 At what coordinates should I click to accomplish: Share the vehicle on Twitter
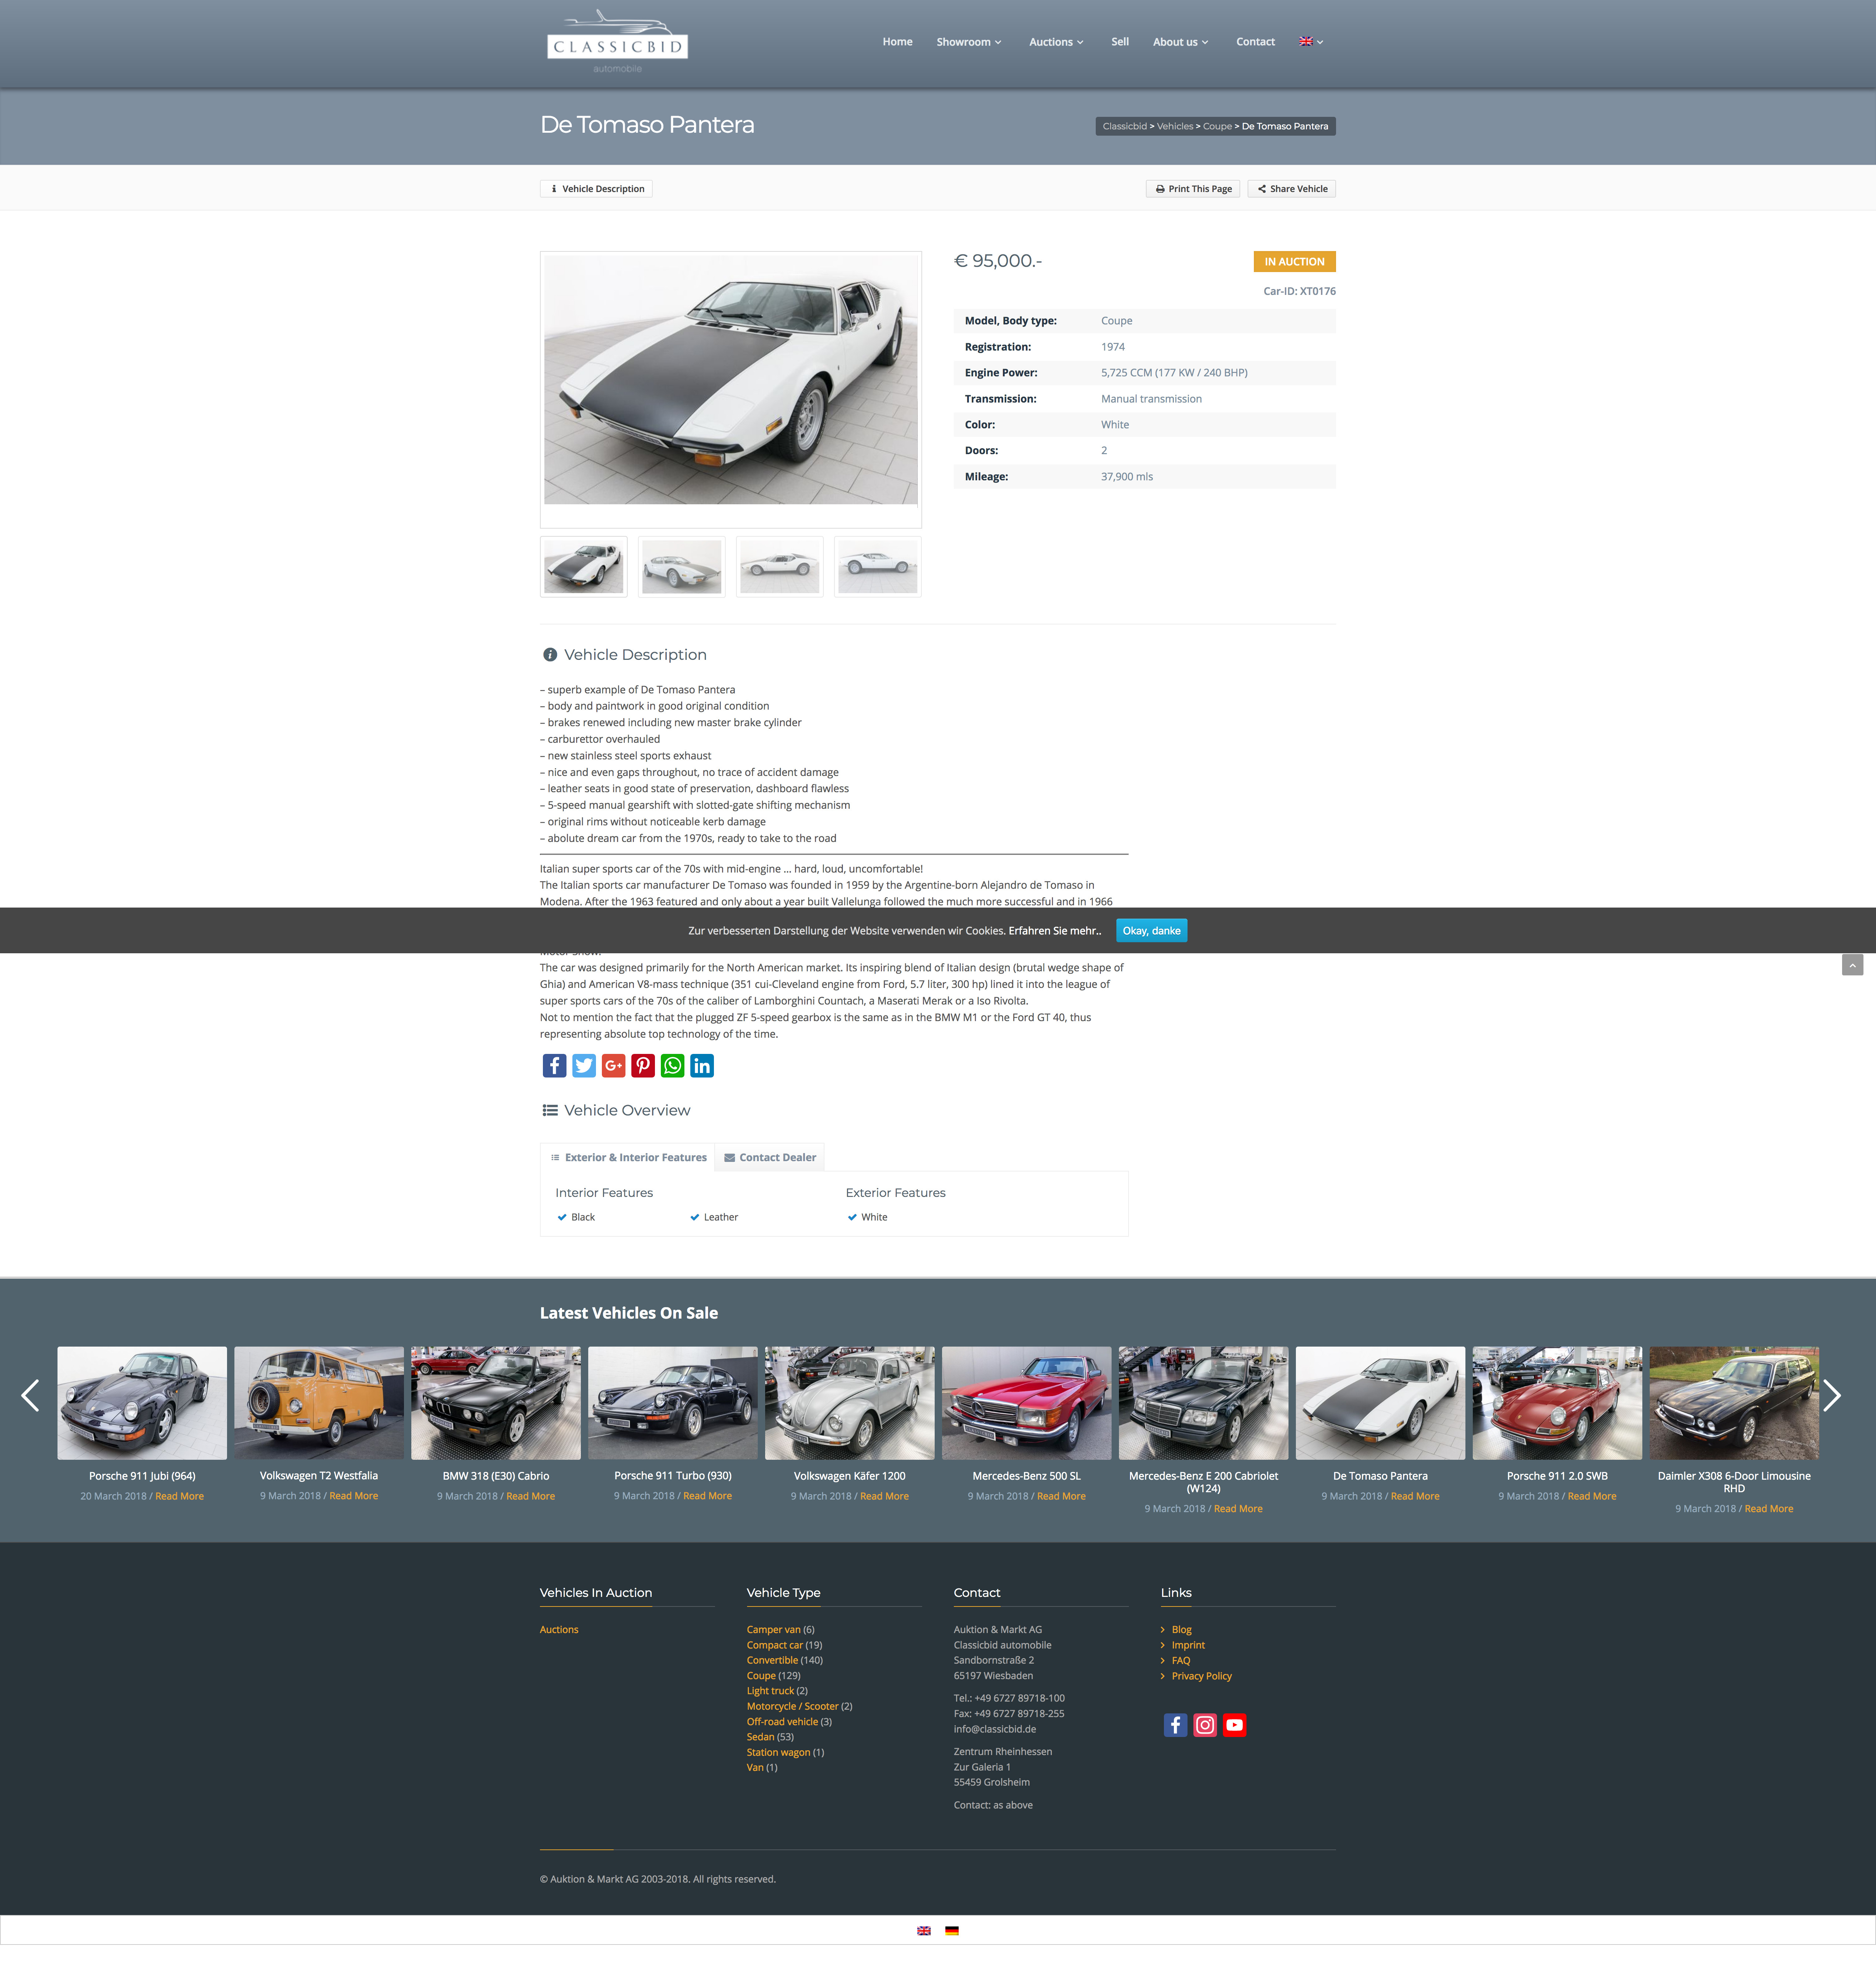tap(584, 1066)
